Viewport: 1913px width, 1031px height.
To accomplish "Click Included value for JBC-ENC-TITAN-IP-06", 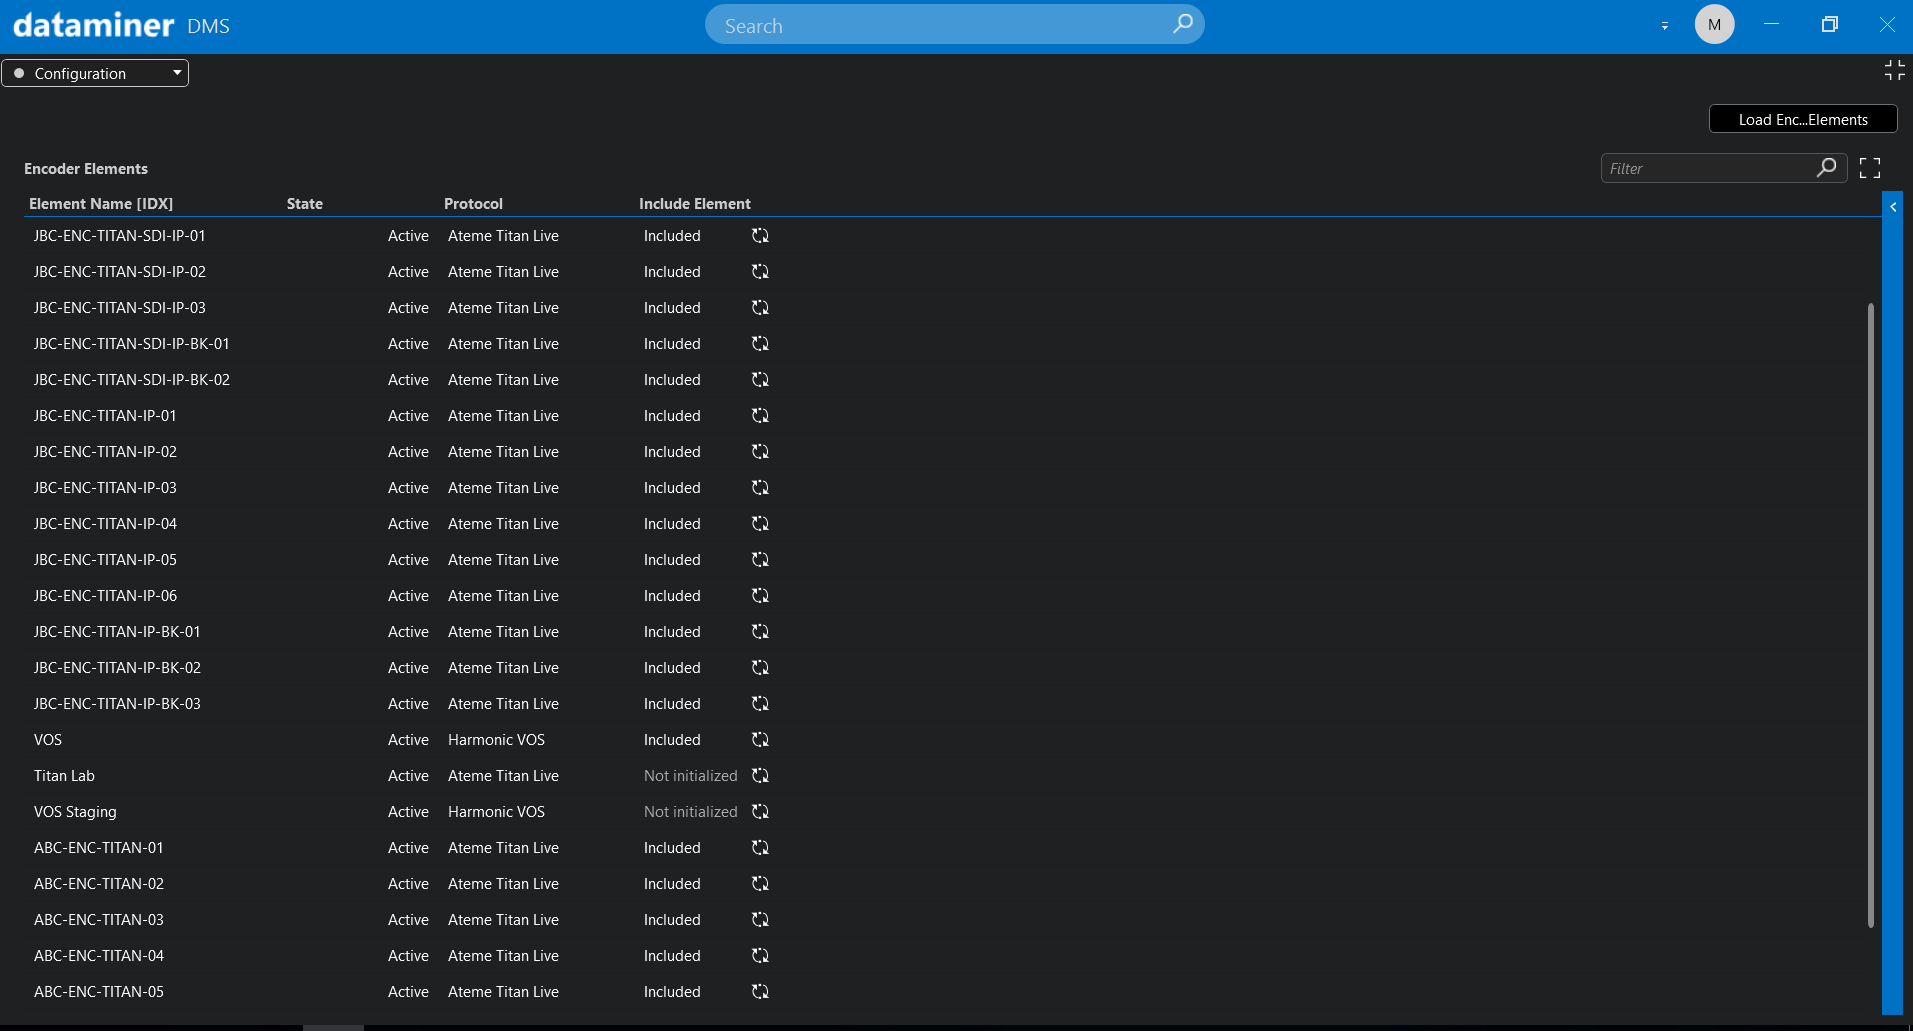I will click(x=672, y=596).
